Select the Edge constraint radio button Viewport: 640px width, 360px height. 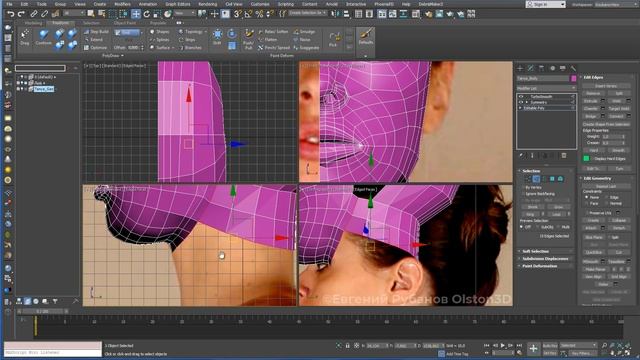click(x=607, y=197)
